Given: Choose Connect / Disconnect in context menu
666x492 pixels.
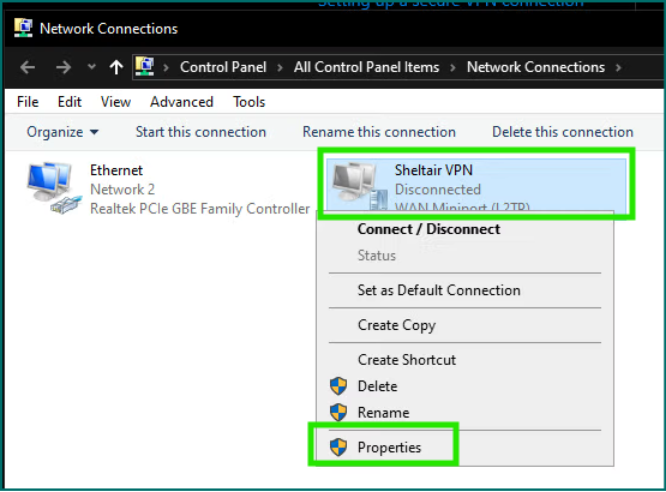Looking at the screenshot, I should click(428, 229).
